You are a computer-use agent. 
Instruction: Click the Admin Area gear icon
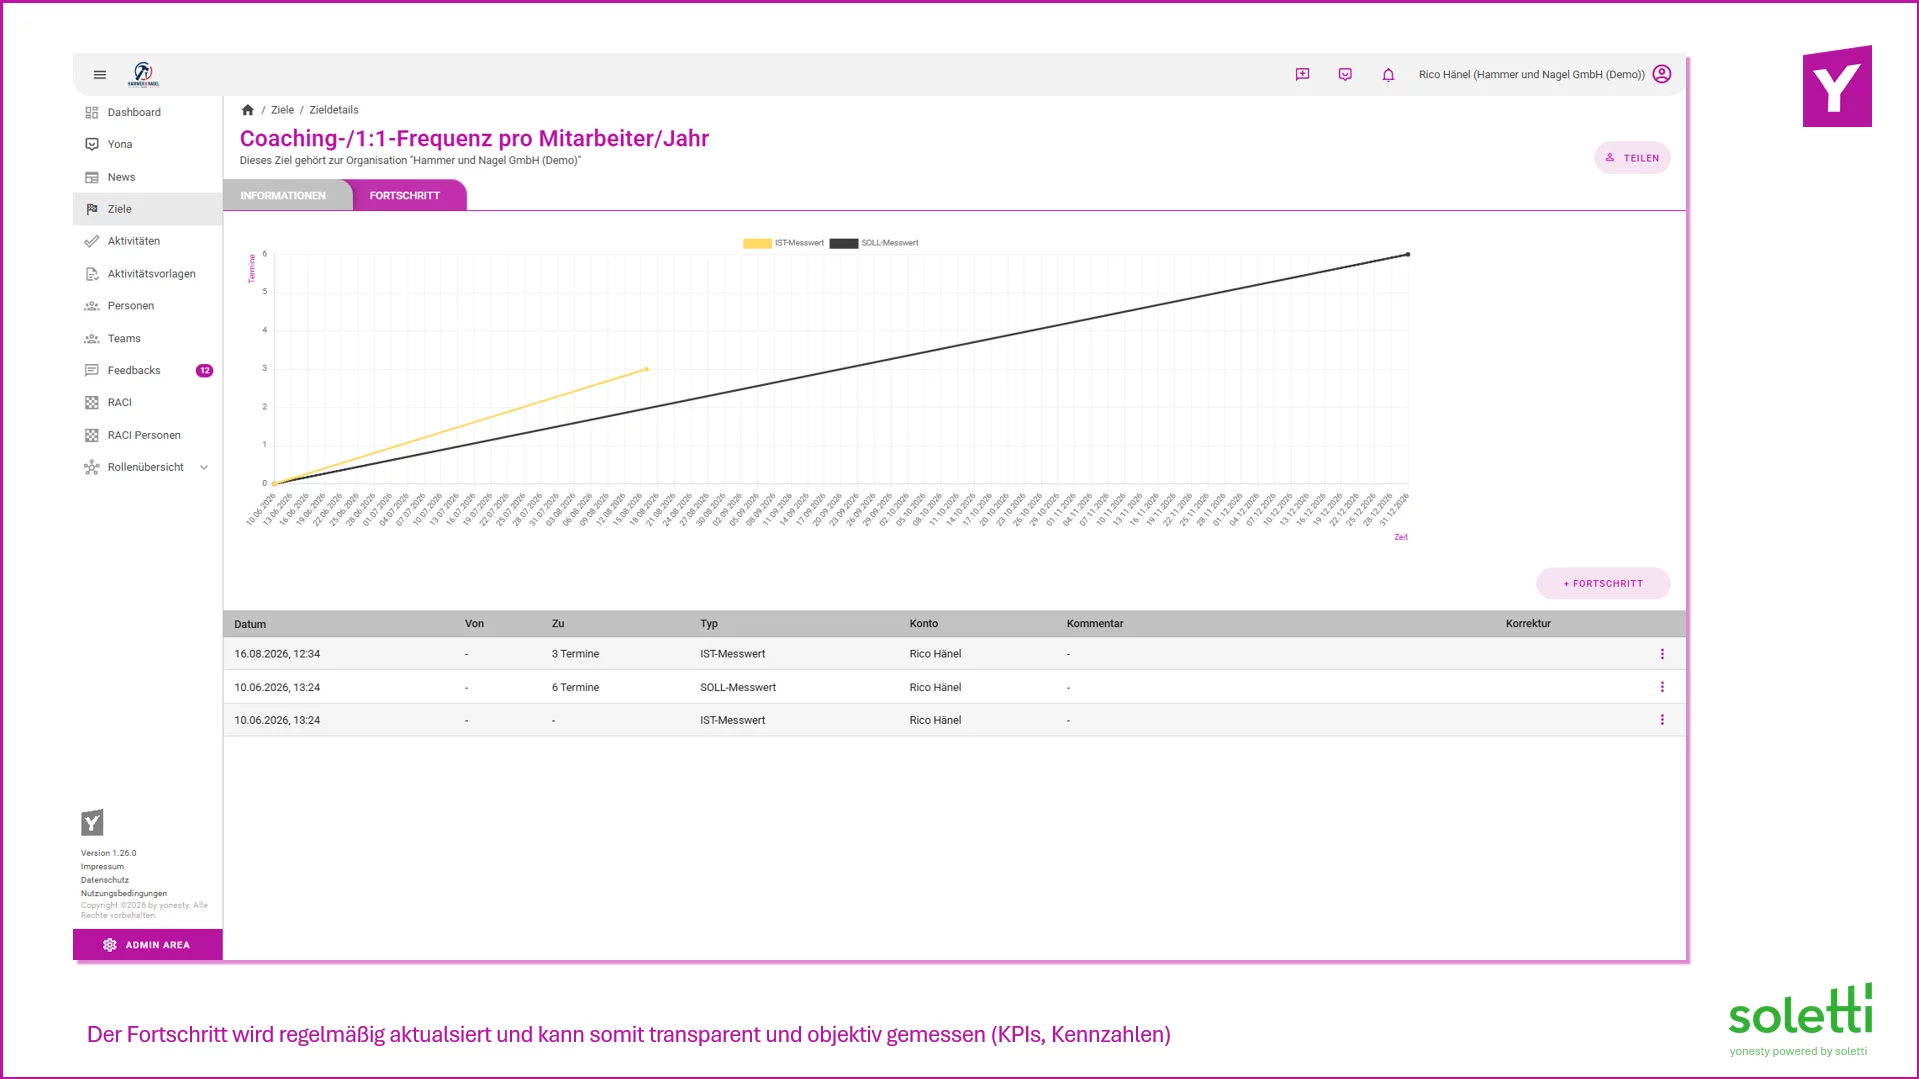[x=110, y=945]
